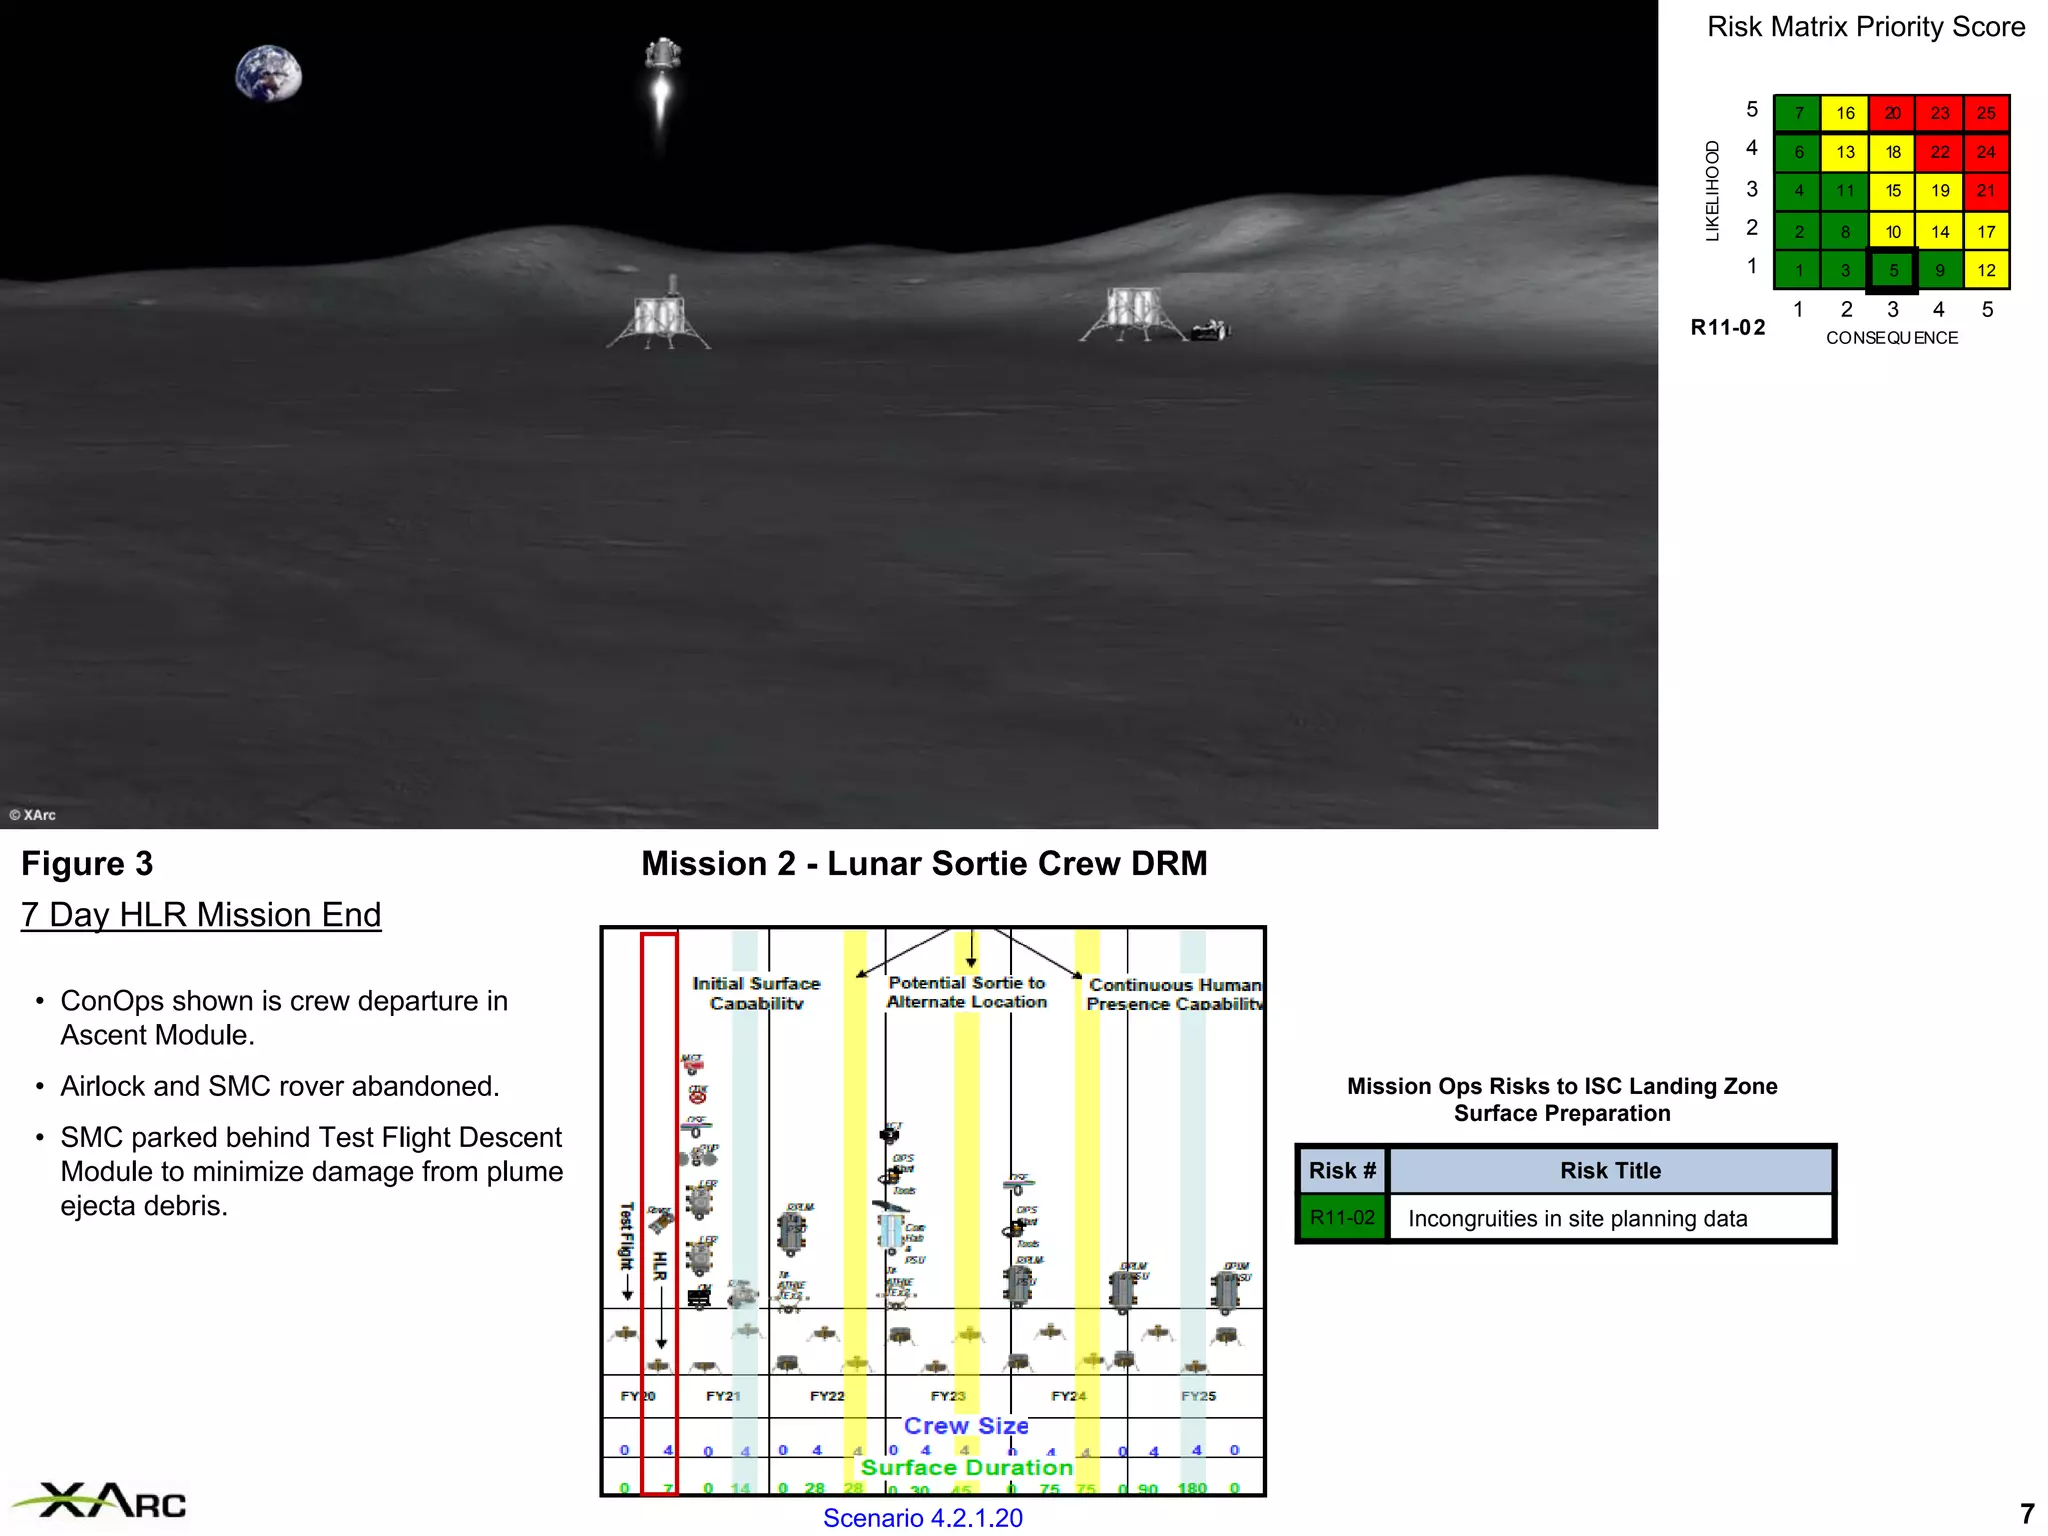Click the slide page number 7
This screenshot has width=2048, height=1536.
coord(2027,1514)
